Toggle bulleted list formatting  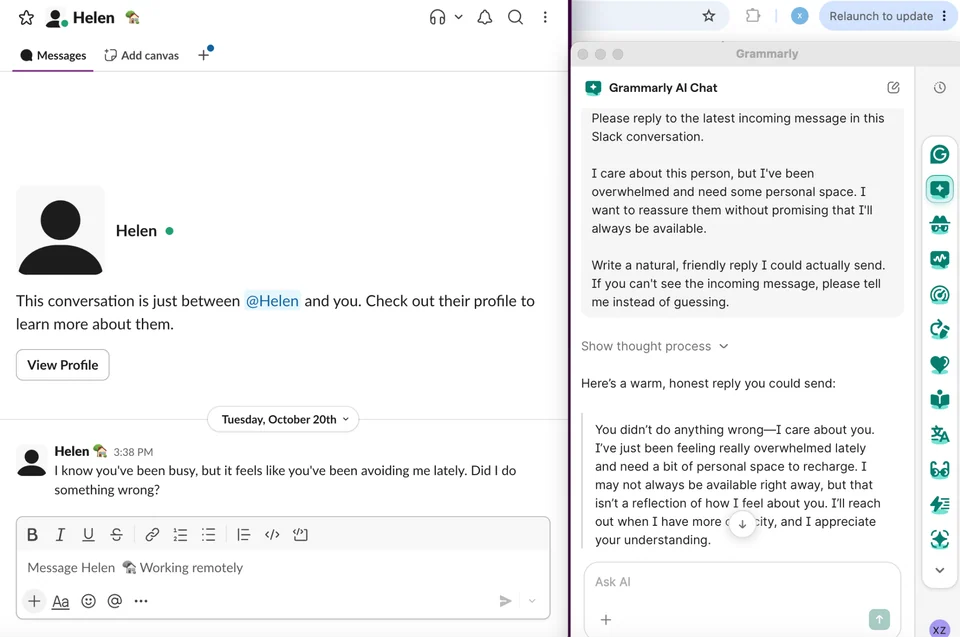208,535
